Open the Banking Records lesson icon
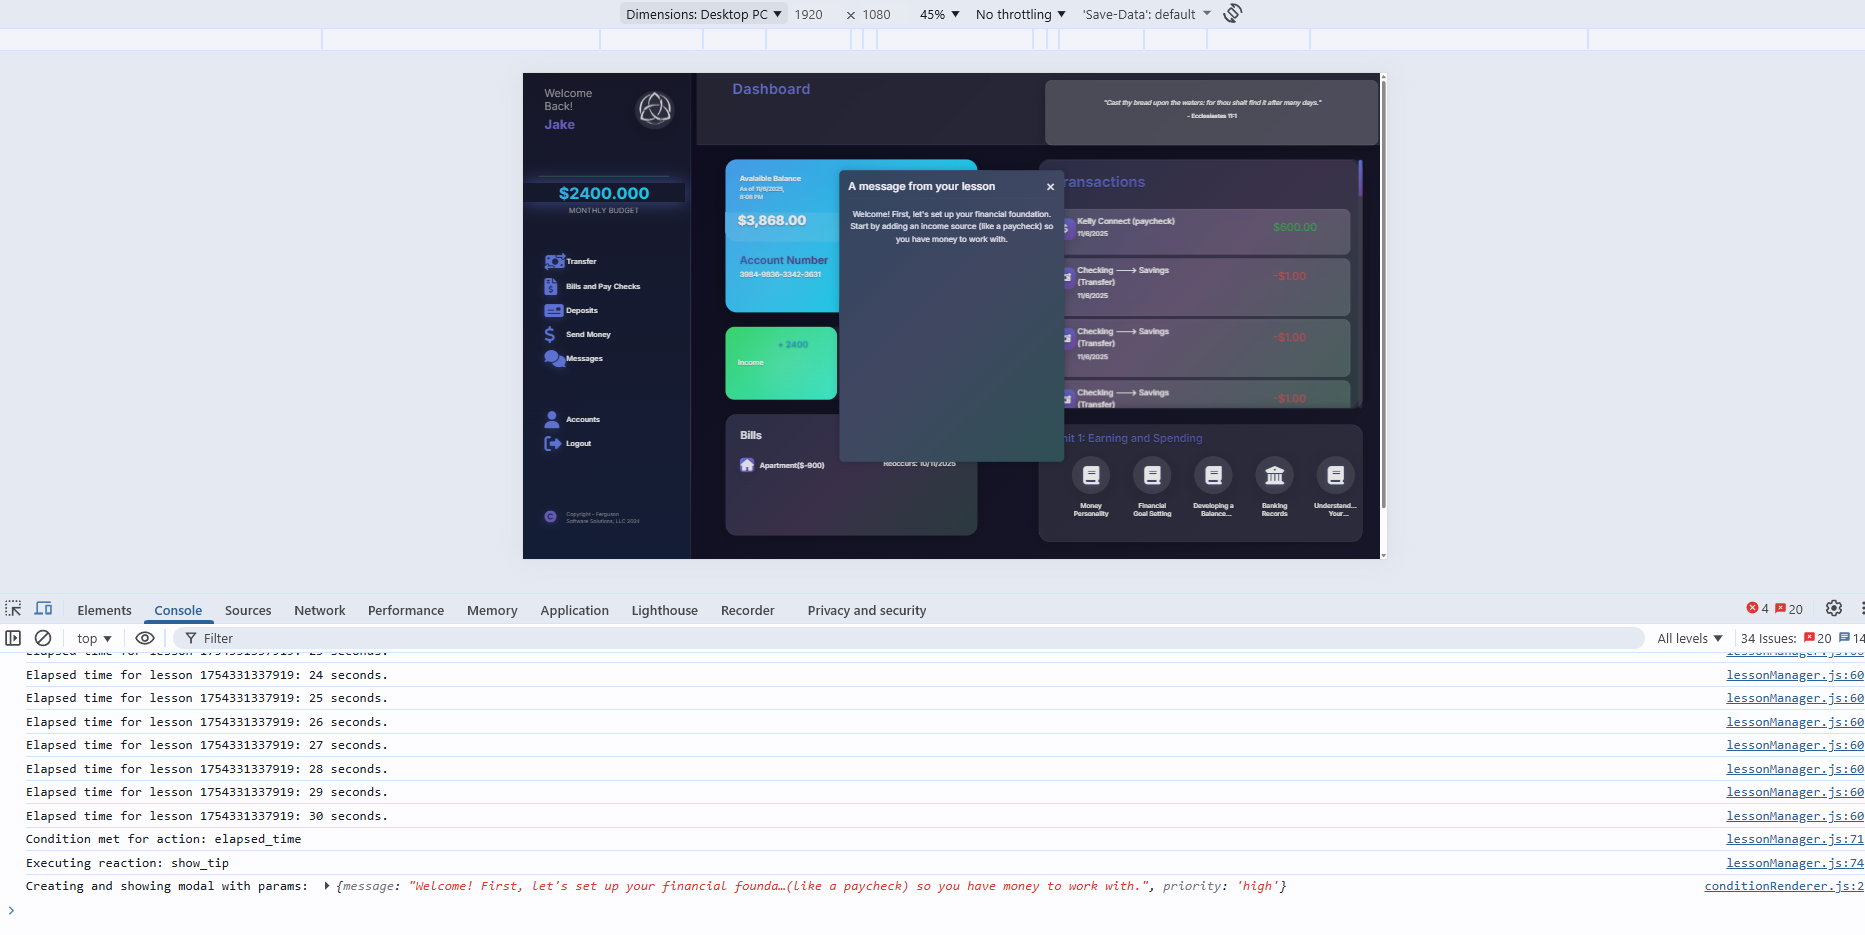 pyautogui.click(x=1274, y=476)
